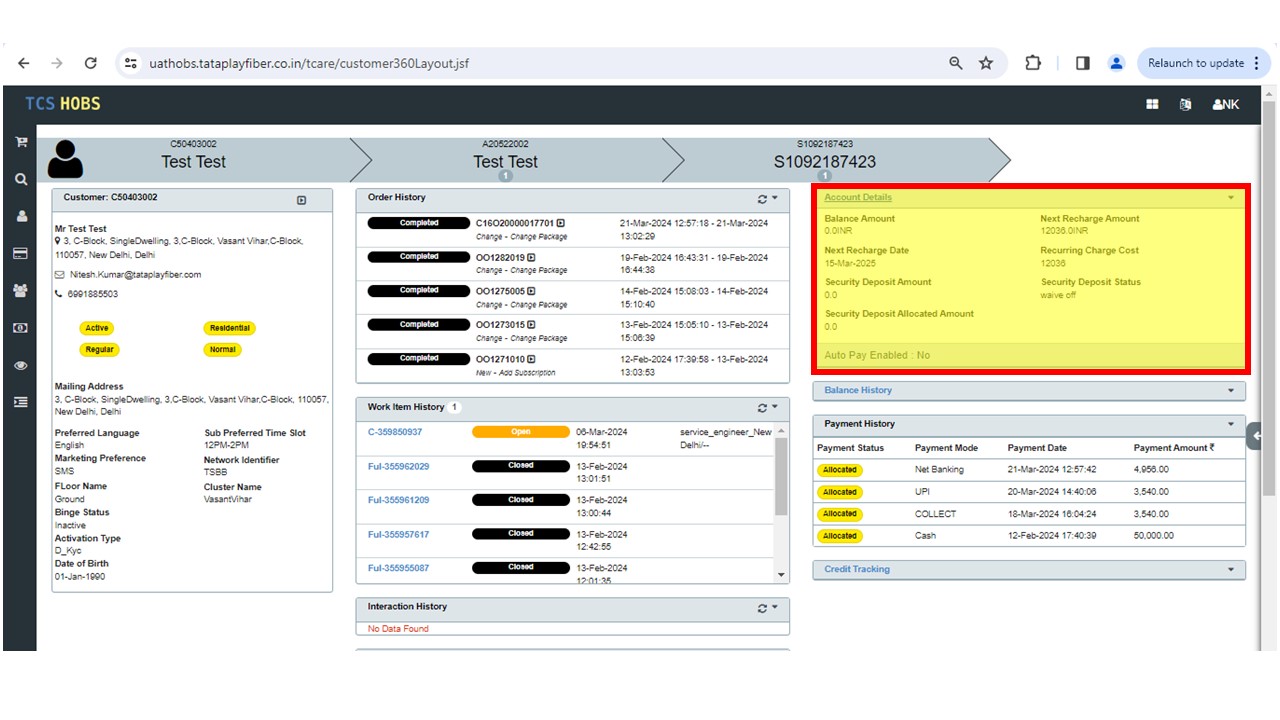Open order OO1271010 detail icon
Image resolution: width=1280 pixels, height=720 pixels.
point(531,359)
